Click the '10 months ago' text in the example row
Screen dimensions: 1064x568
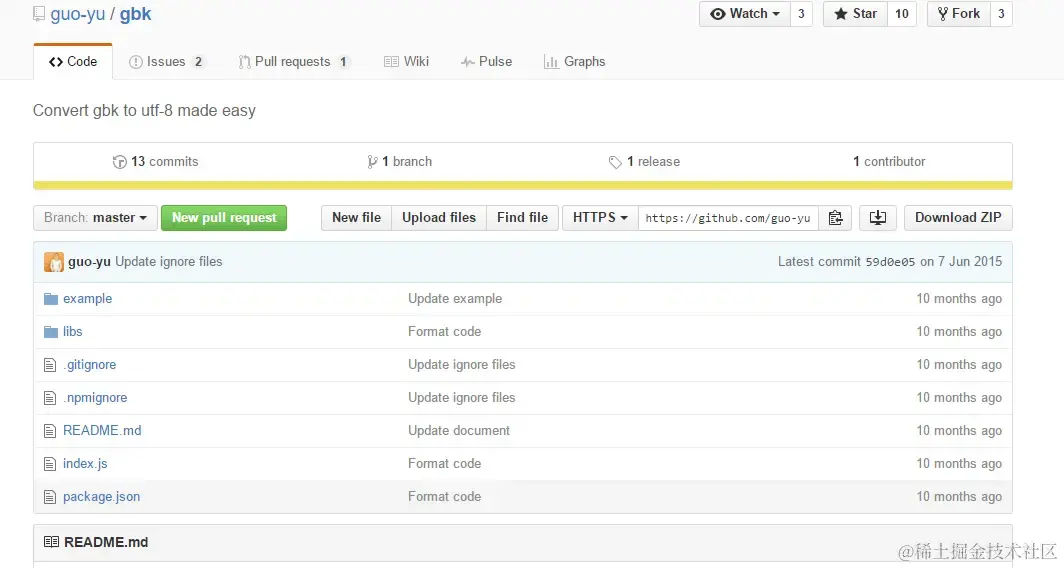[959, 299]
